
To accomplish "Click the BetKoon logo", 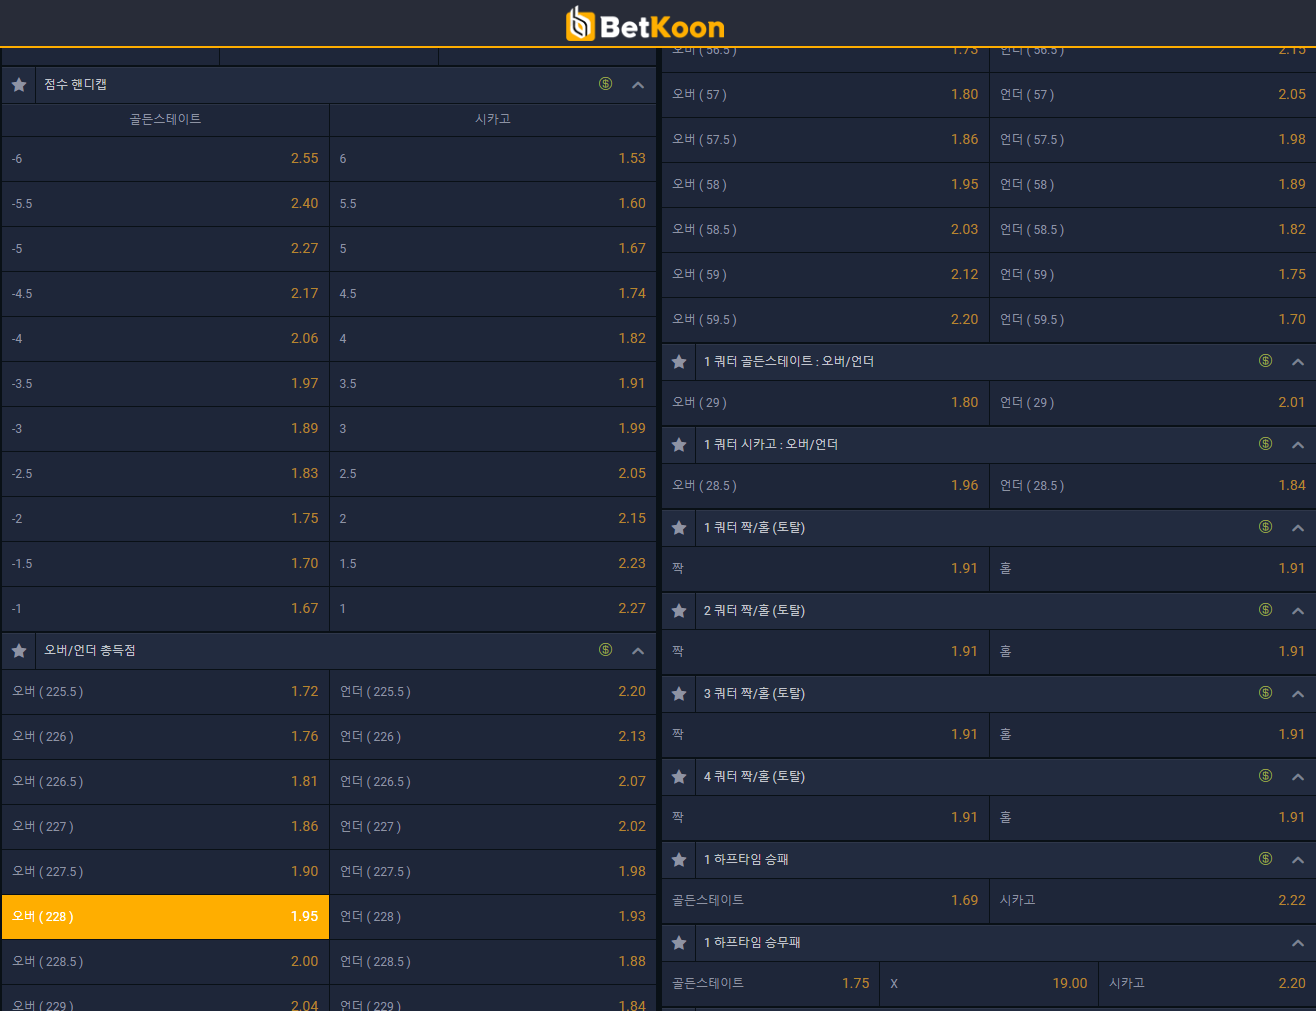I will click(x=645, y=24).
